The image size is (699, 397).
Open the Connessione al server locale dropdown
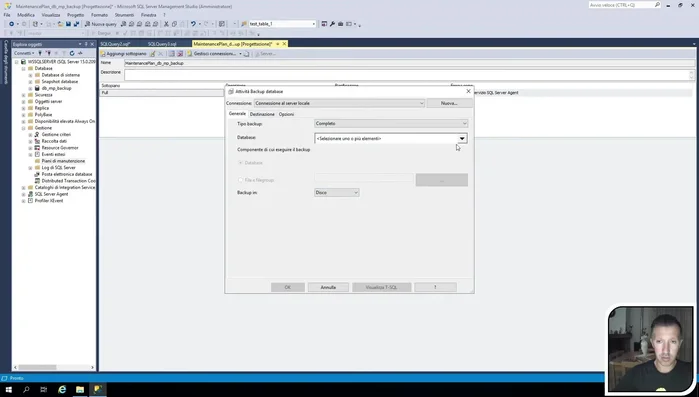coord(339,103)
